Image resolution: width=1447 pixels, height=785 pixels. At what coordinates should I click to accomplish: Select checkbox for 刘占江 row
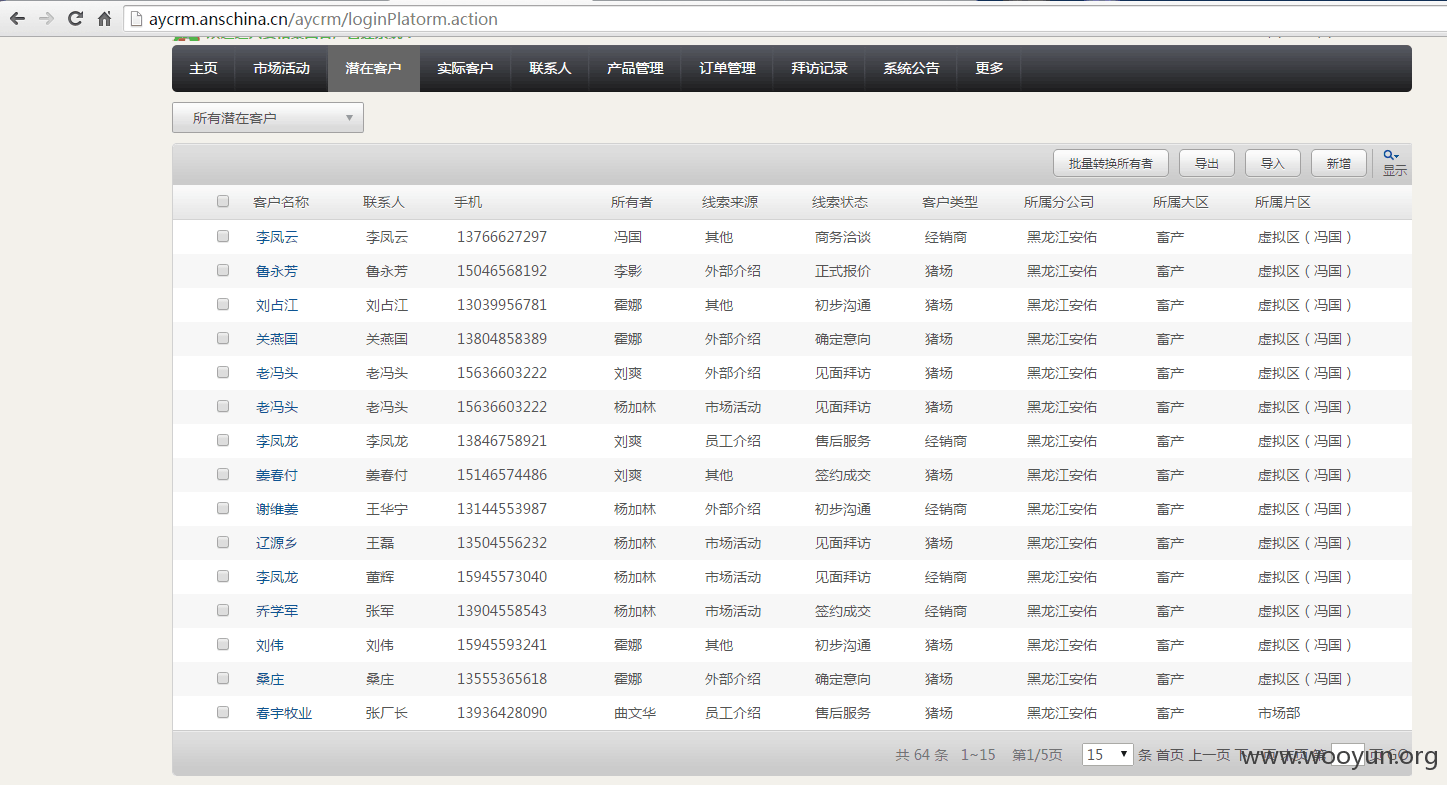(223, 304)
